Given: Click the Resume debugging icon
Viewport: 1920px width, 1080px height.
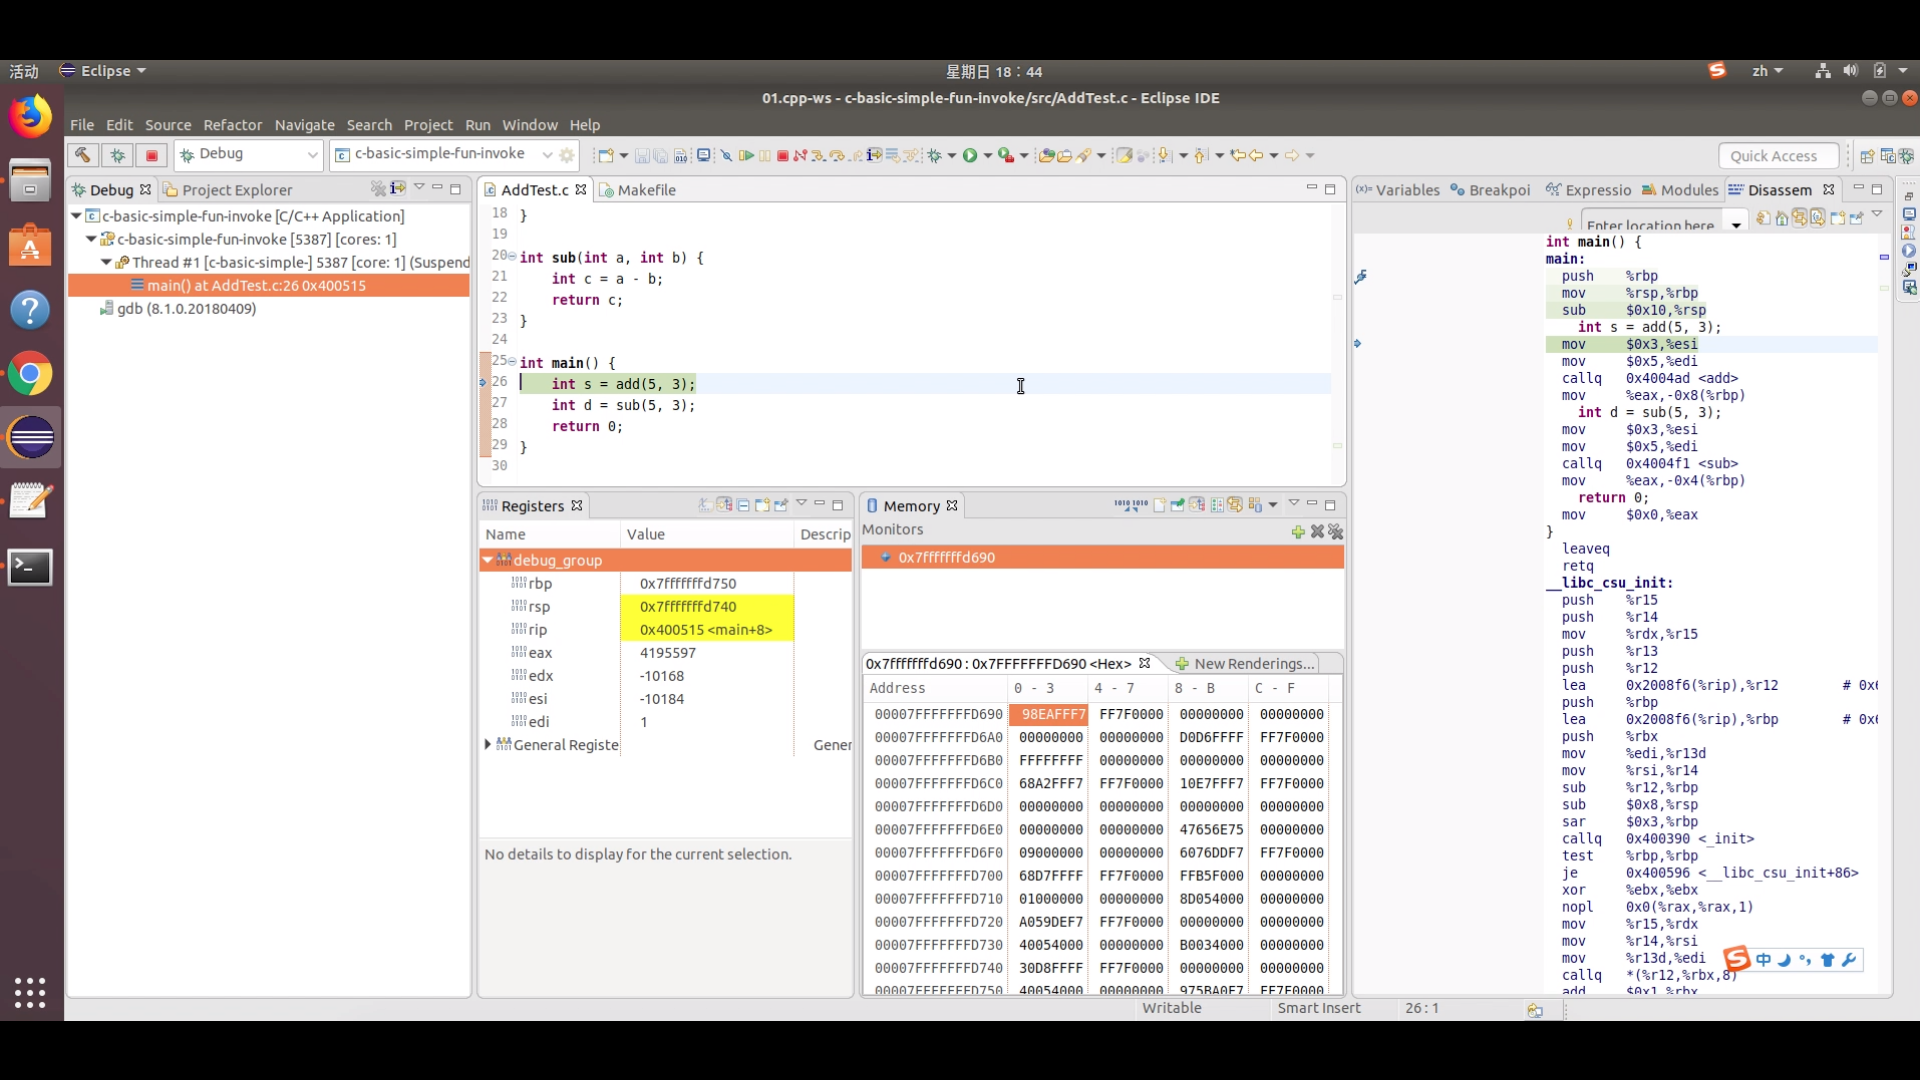Looking at the screenshot, I should 746,155.
